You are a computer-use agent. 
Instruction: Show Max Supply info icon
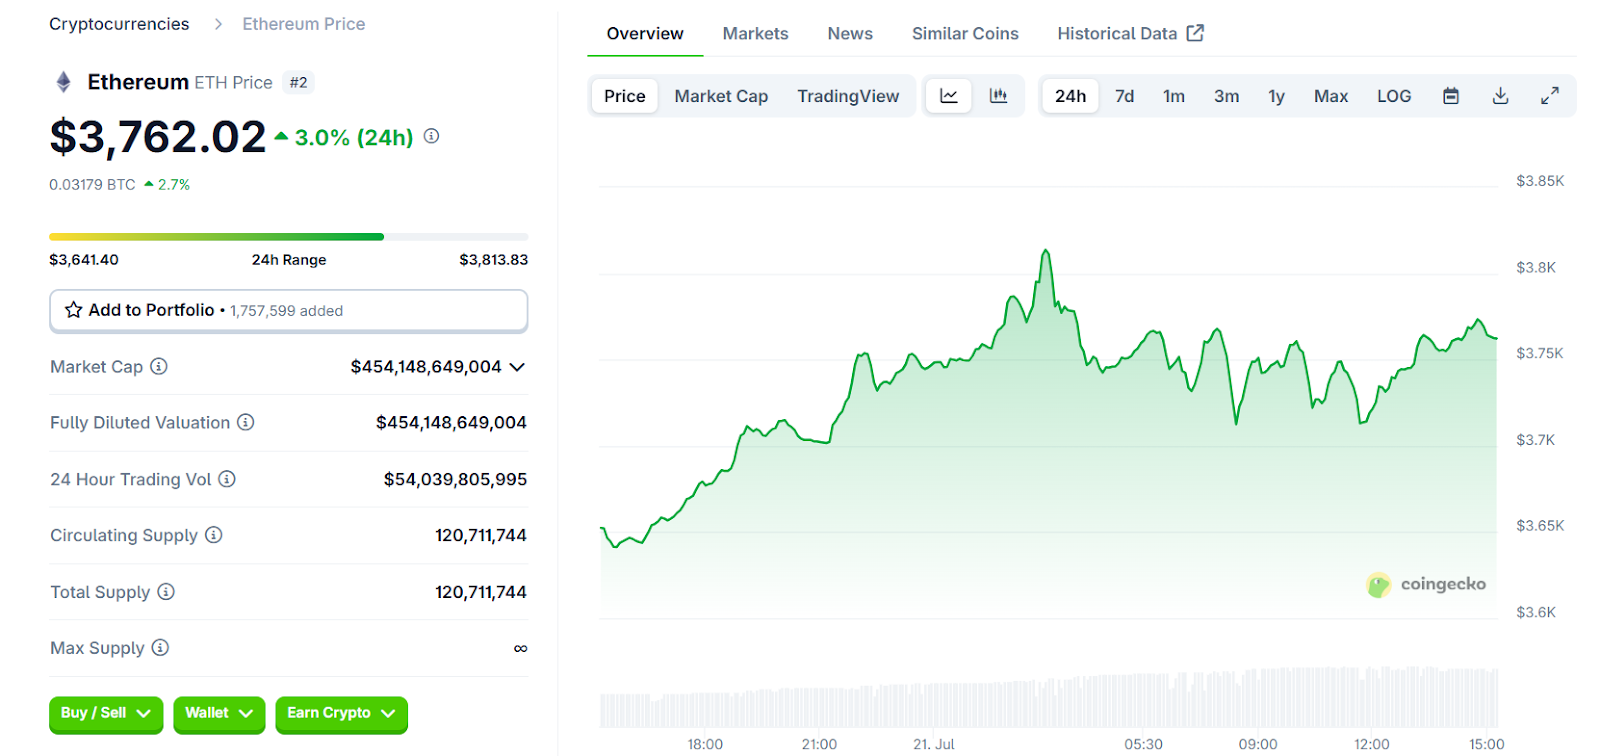(x=160, y=648)
